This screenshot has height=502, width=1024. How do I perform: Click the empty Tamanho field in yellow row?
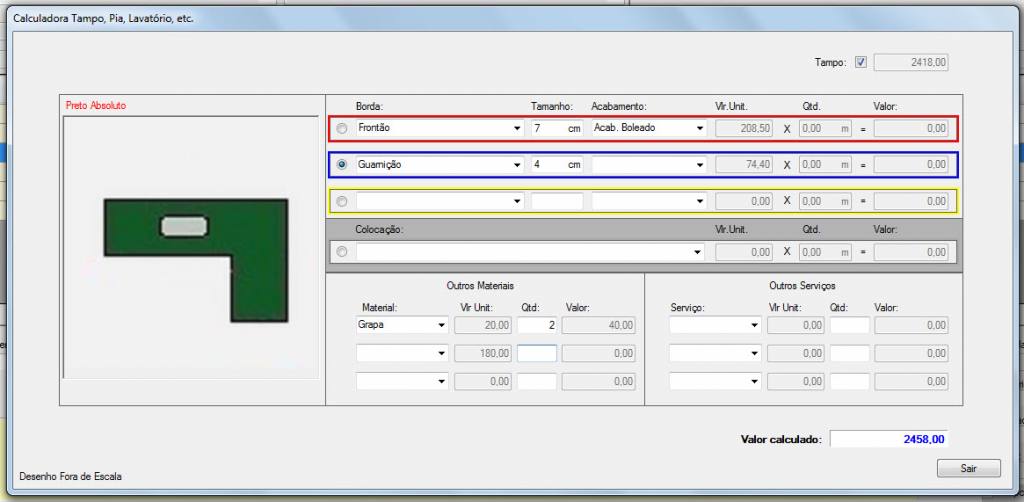click(x=557, y=202)
